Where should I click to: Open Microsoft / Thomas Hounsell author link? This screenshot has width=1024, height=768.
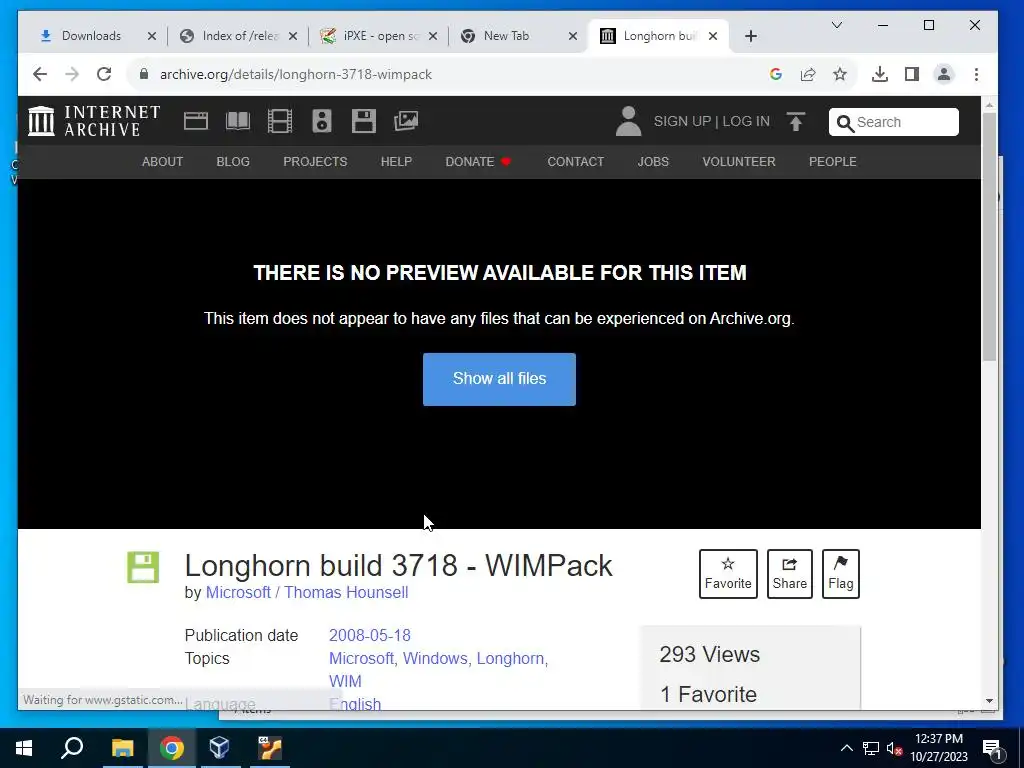[307, 592]
